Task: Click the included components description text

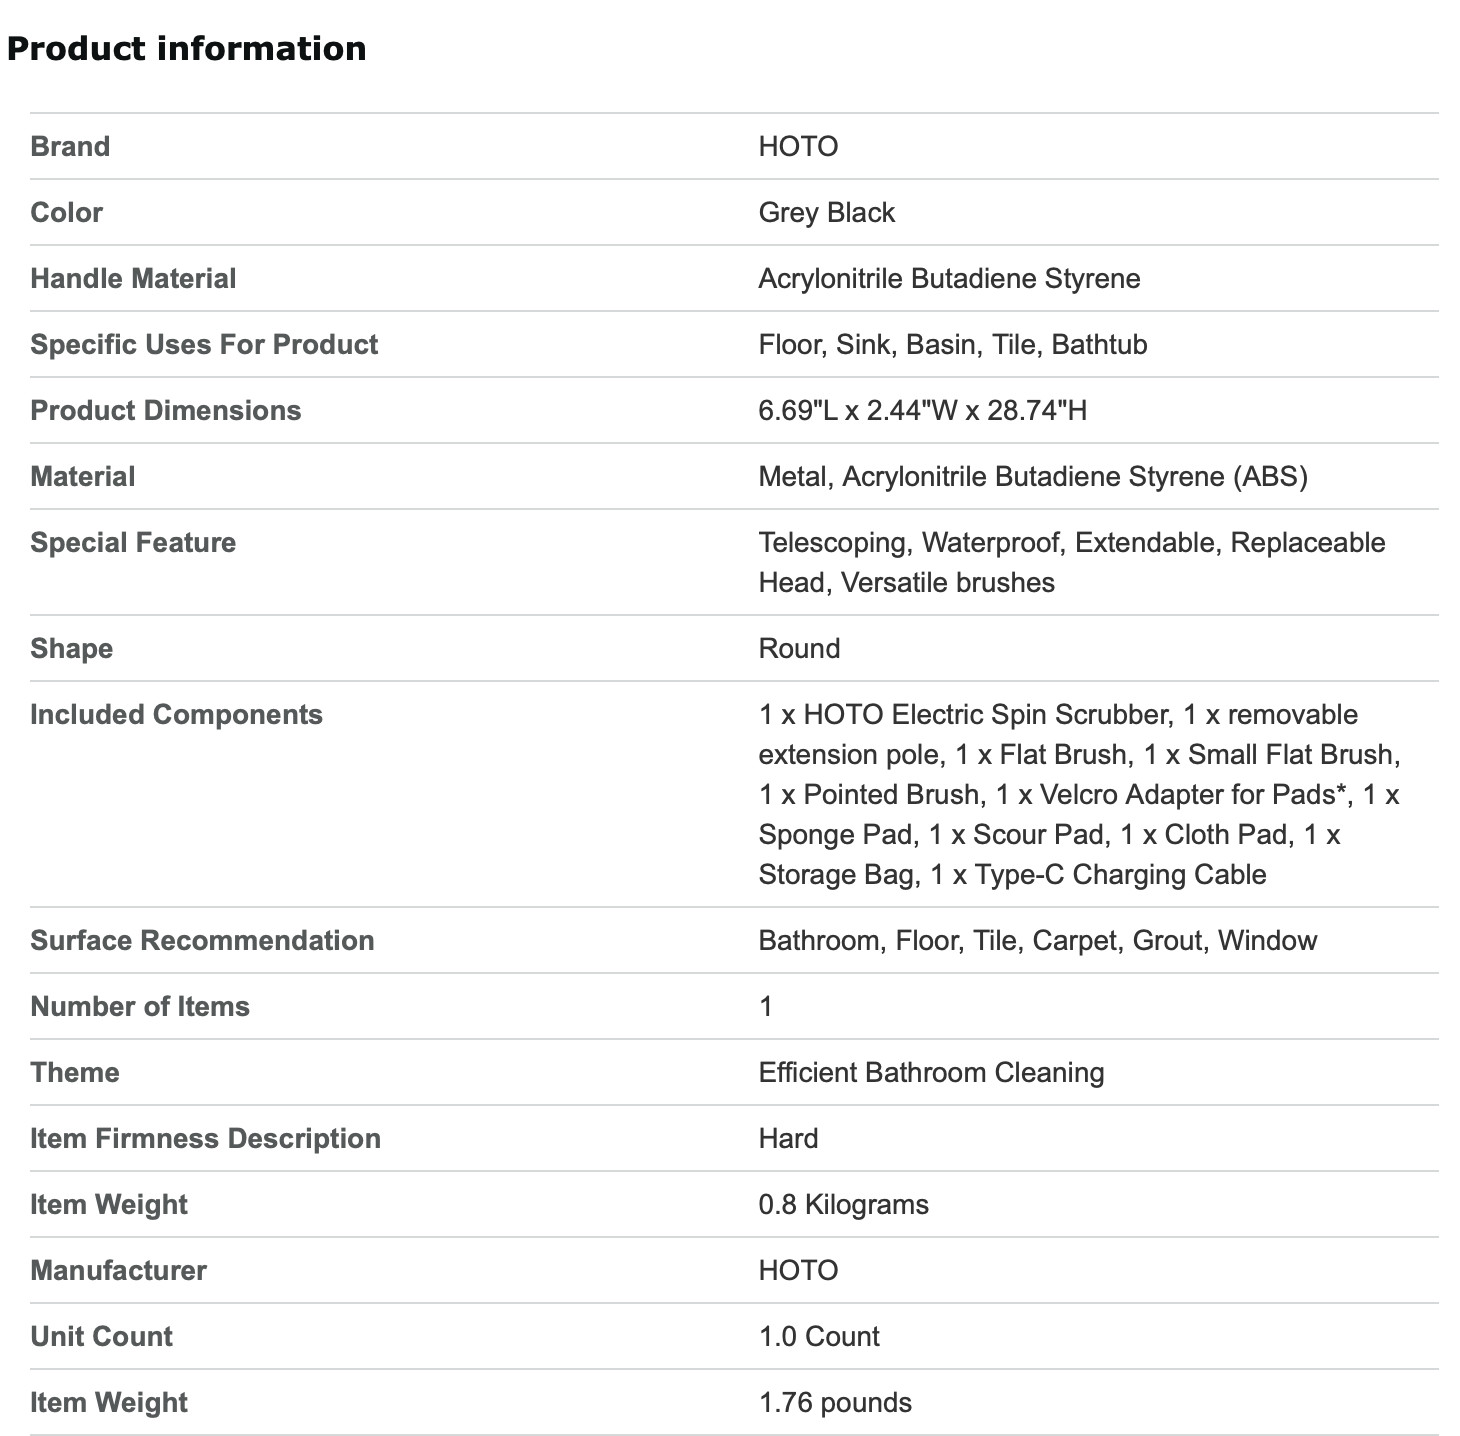Action: (x=1079, y=794)
